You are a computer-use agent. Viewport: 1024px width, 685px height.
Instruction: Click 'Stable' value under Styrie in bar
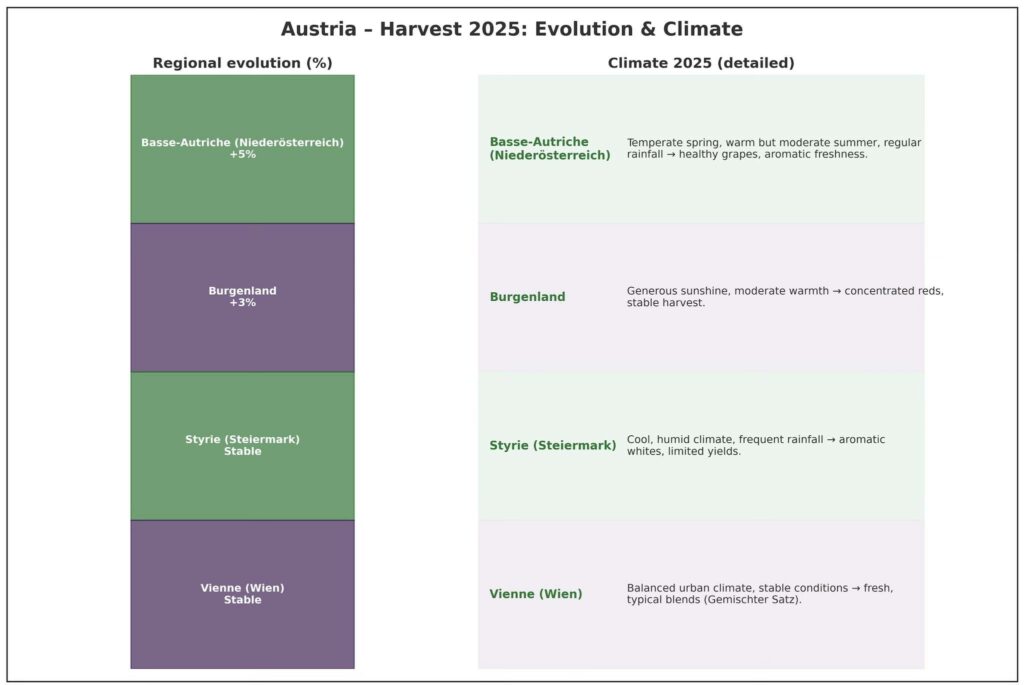click(242, 452)
